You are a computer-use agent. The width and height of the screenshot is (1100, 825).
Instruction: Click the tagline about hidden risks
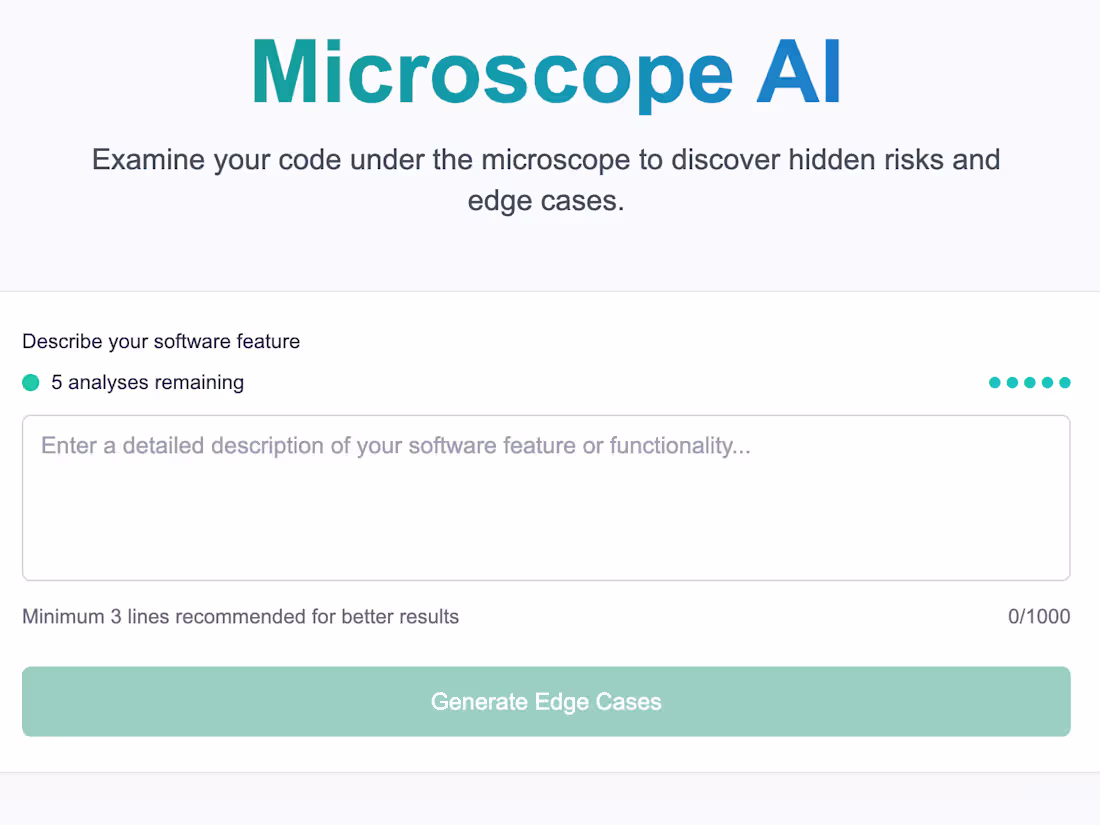click(546, 180)
